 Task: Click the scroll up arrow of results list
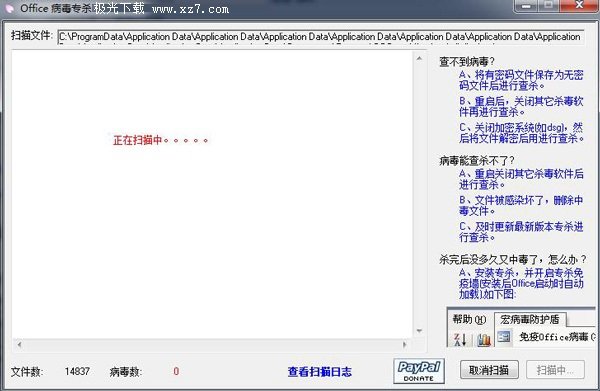(x=419, y=59)
